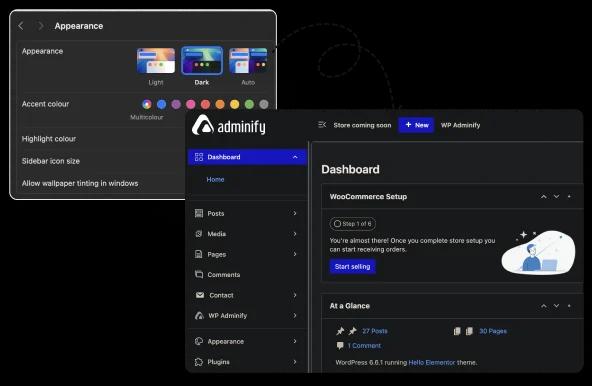The height and width of the screenshot is (386, 592).
Task: Open the 30 Pages link
Action: (493, 331)
